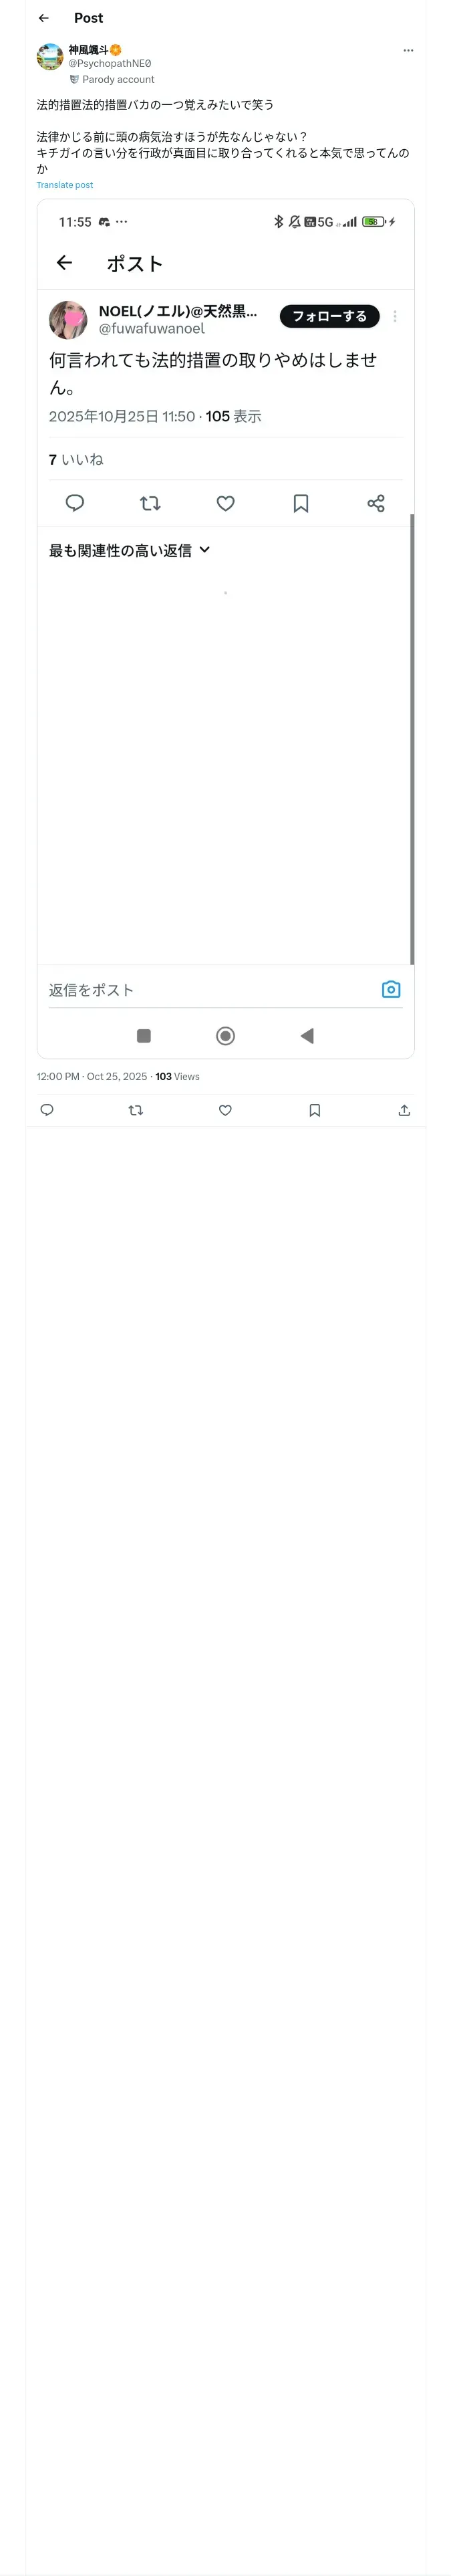Open the post's more options menu
This screenshot has width=451, height=2576.
pyautogui.click(x=408, y=50)
